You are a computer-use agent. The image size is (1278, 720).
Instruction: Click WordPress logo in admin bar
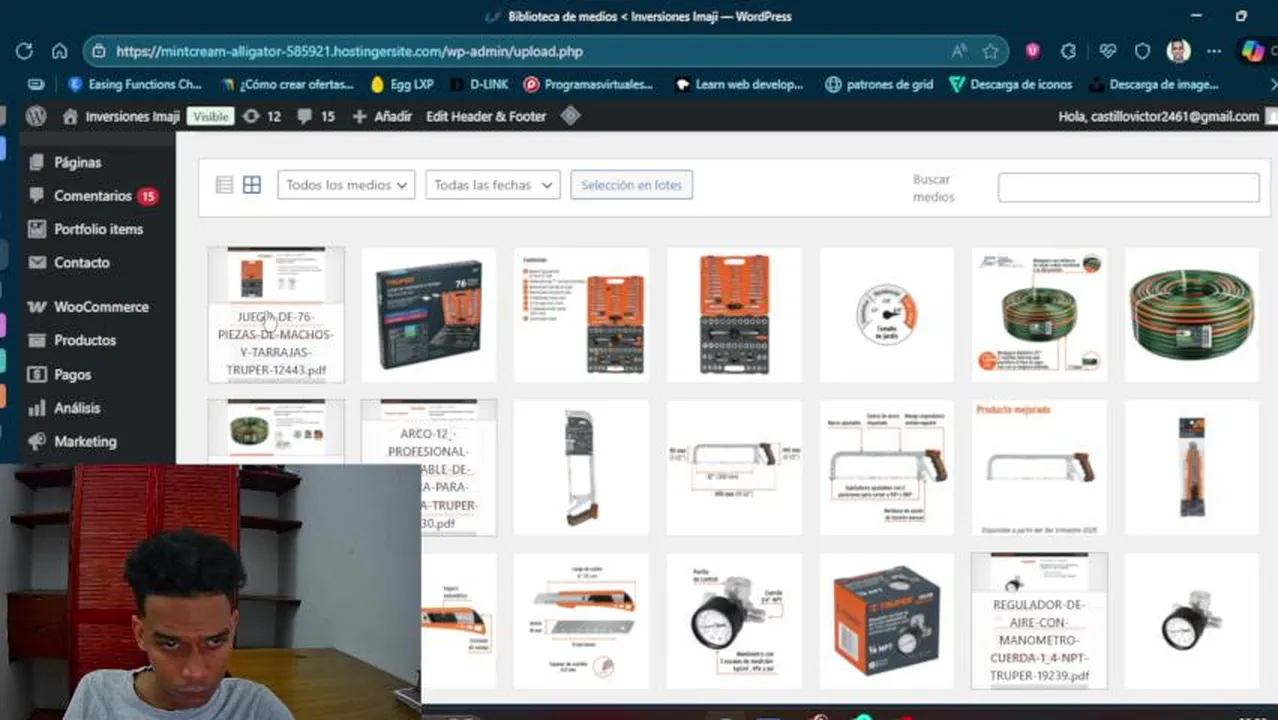[36, 116]
